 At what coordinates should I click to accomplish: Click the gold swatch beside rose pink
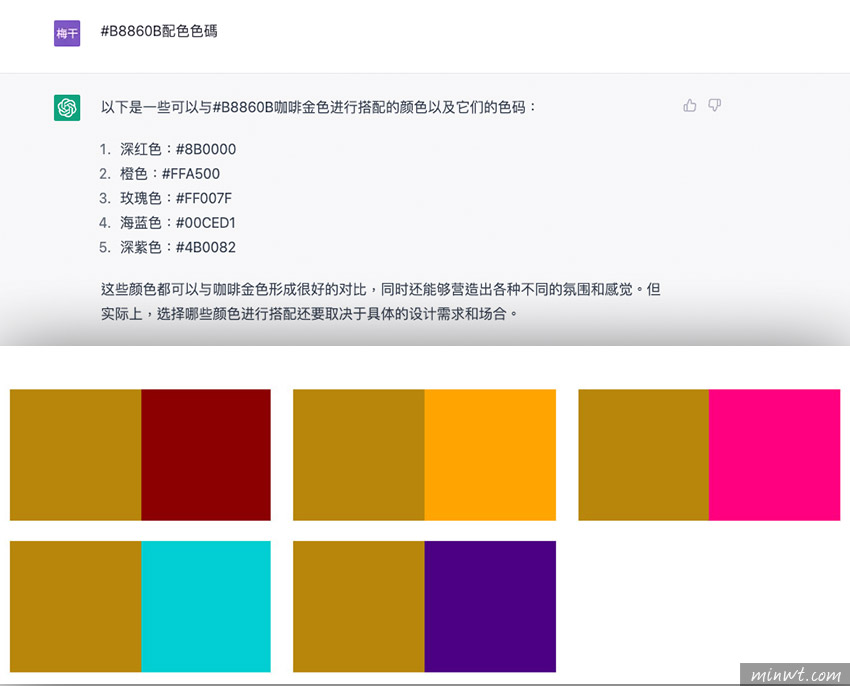tap(643, 455)
